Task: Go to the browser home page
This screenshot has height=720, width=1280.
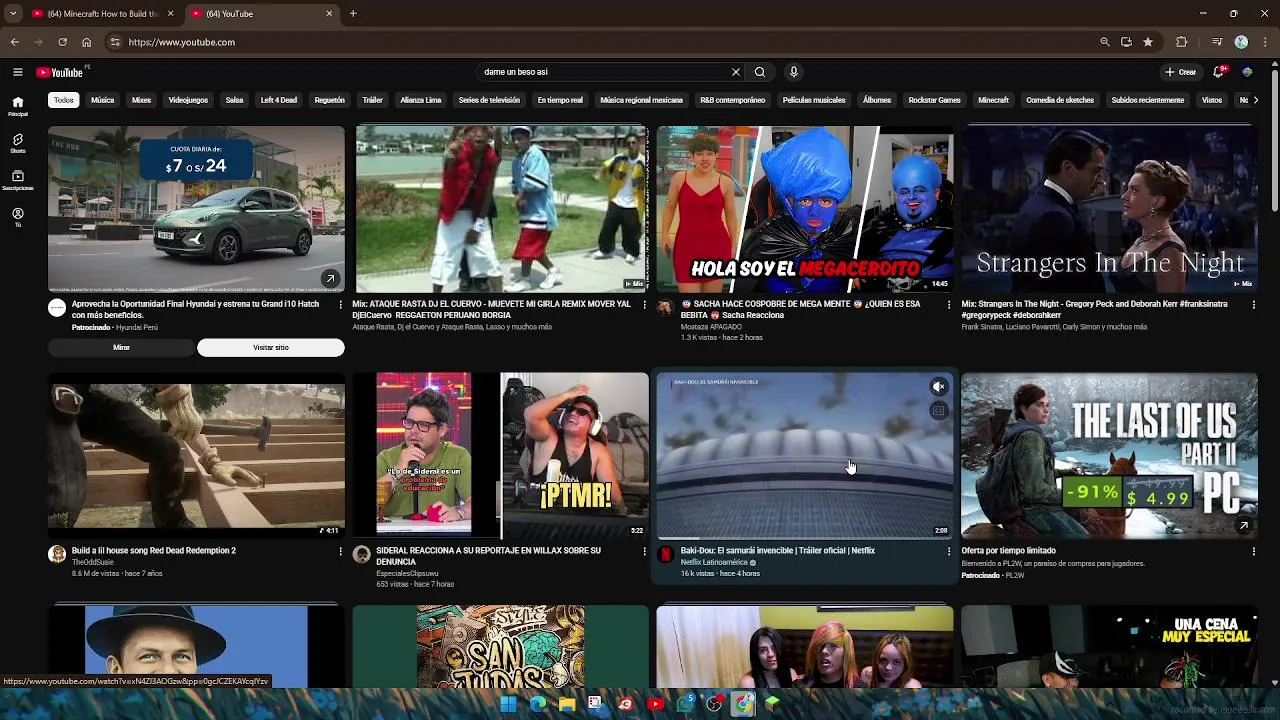Action: [x=86, y=42]
